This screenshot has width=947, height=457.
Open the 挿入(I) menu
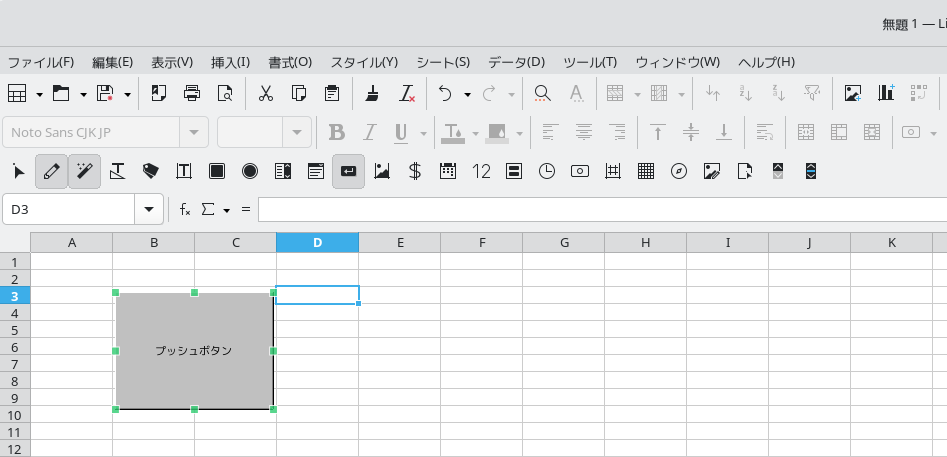tap(230, 62)
